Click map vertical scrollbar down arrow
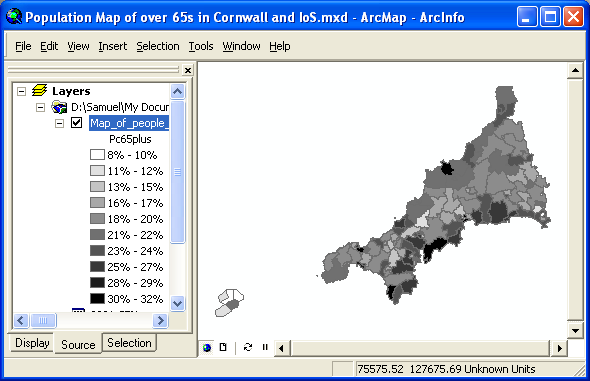Screen dimensions: 590x381 pyautogui.click(x=575, y=331)
